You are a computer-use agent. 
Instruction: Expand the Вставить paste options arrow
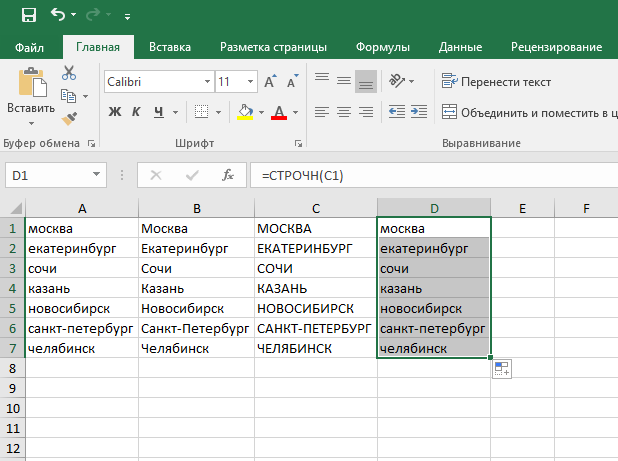(x=31, y=123)
